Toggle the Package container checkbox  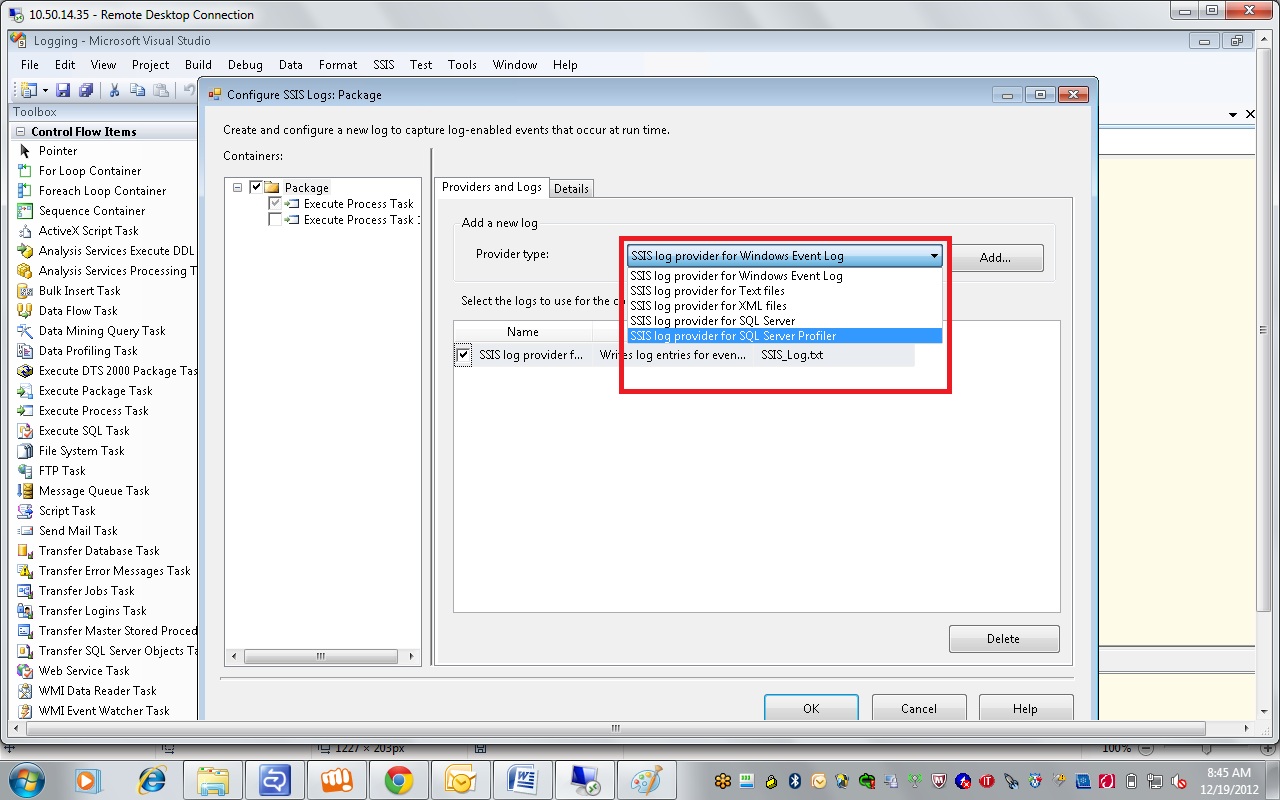(256, 187)
